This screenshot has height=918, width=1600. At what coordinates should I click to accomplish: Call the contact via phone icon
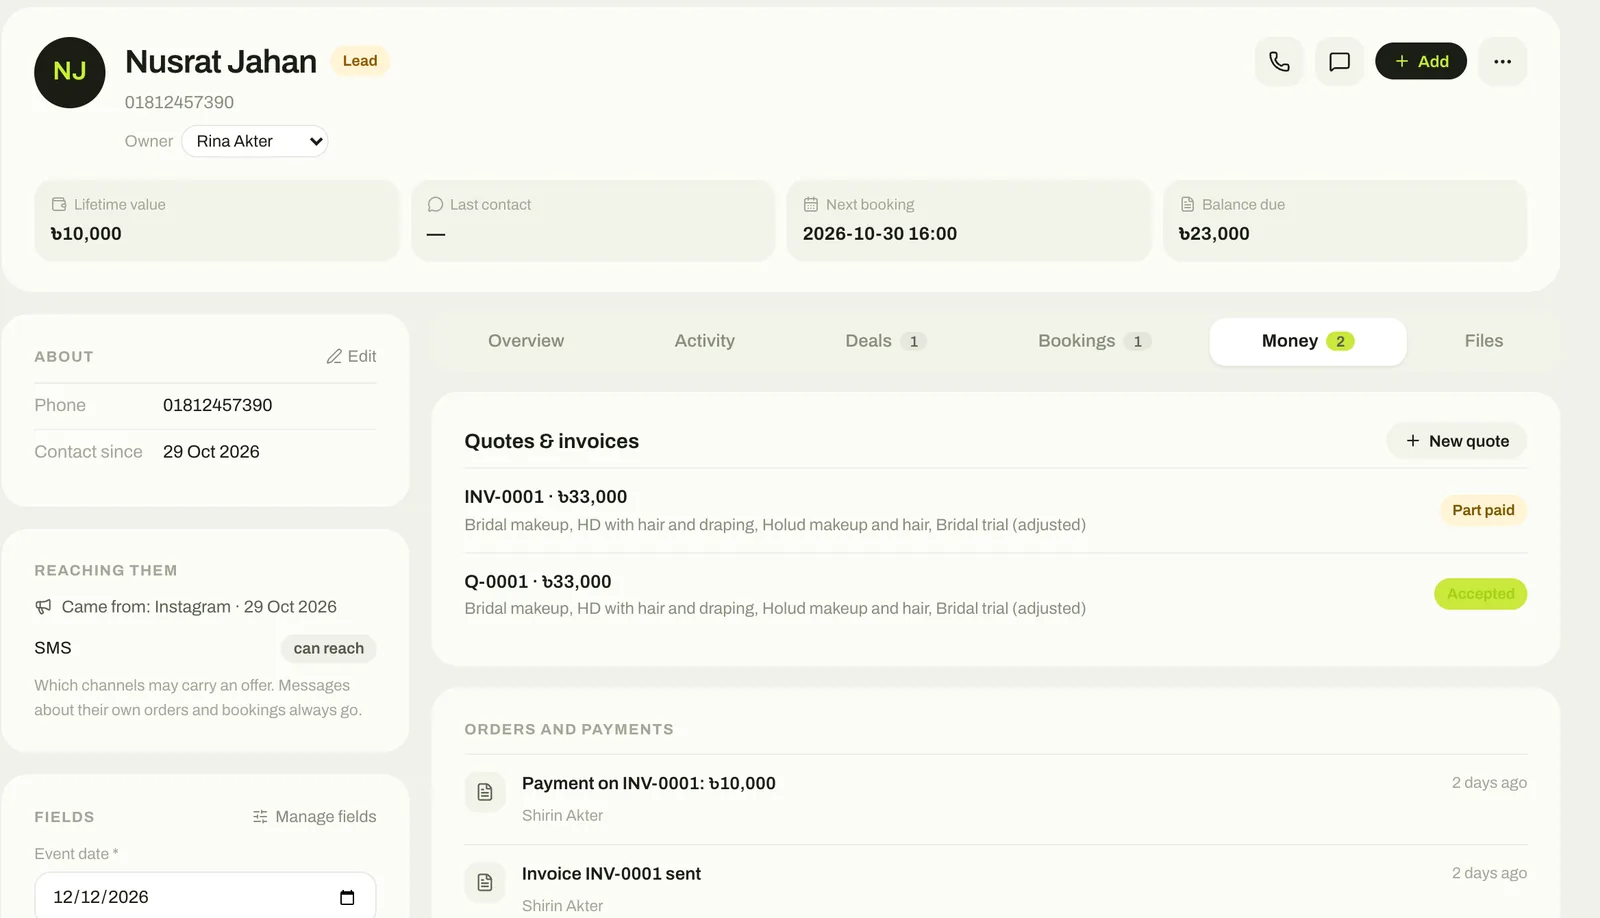1279,61
